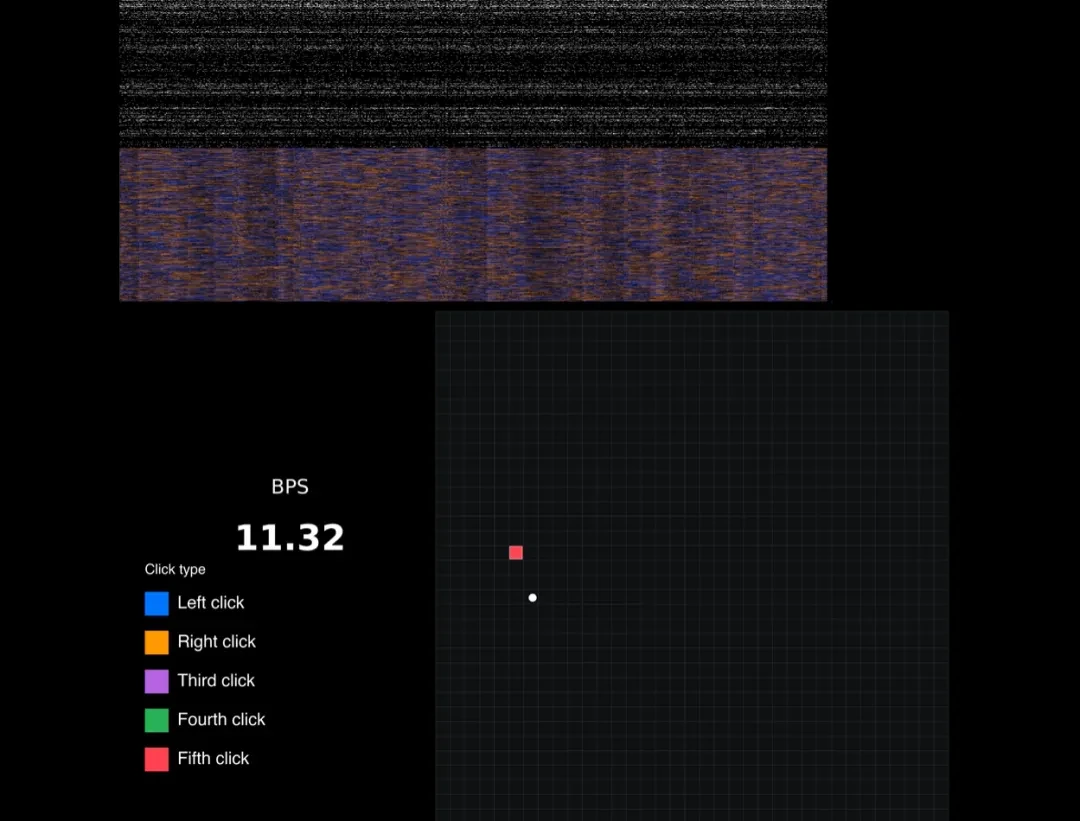Click the 'Click type' legend heading

(x=175, y=570)
